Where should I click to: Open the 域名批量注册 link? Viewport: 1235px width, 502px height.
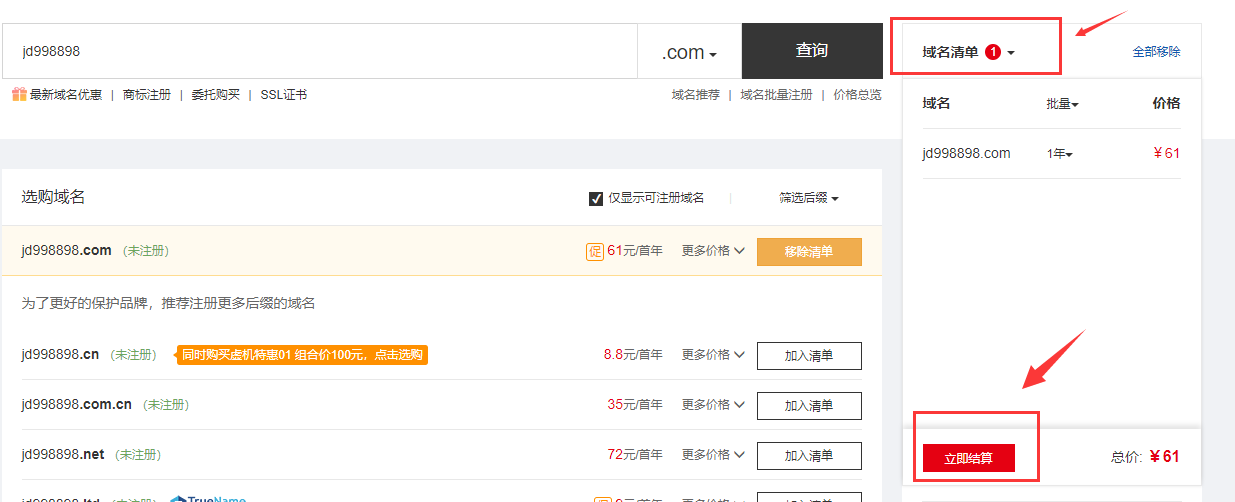coord(776,95)
